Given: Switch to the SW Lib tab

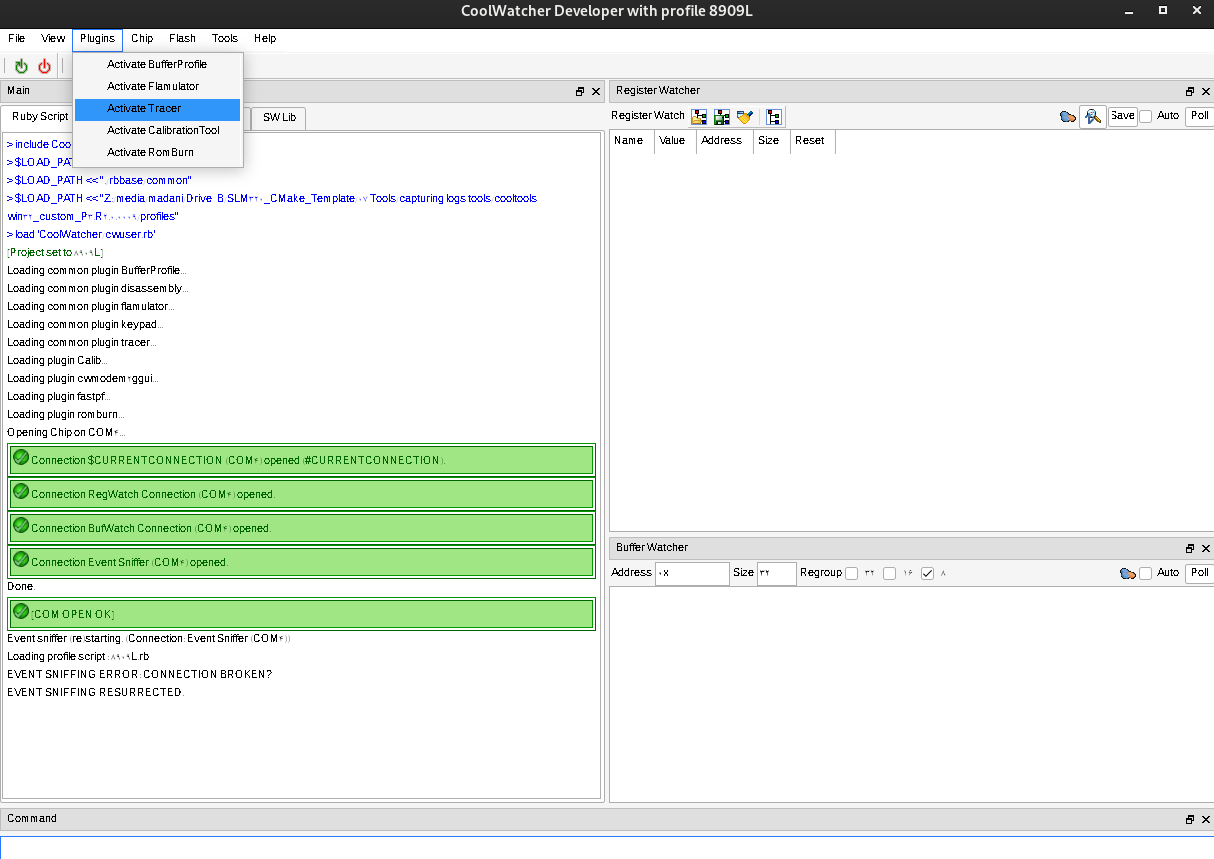Looking at the screenshot, I should coord(279,117).
